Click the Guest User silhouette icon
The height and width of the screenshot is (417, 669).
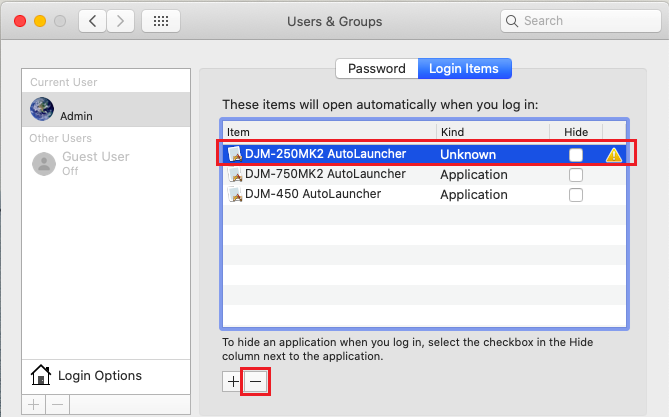tap(44, 164)
